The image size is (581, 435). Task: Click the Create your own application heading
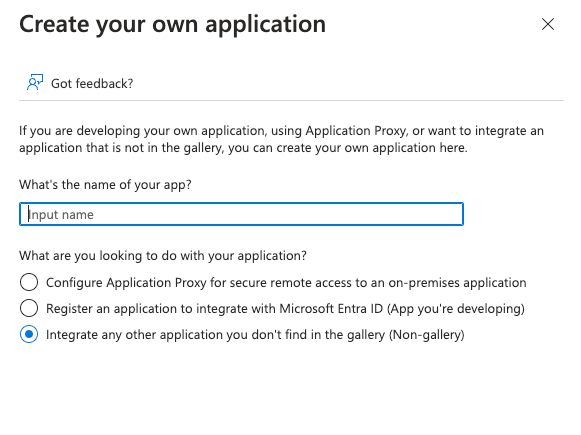[173, 24]
